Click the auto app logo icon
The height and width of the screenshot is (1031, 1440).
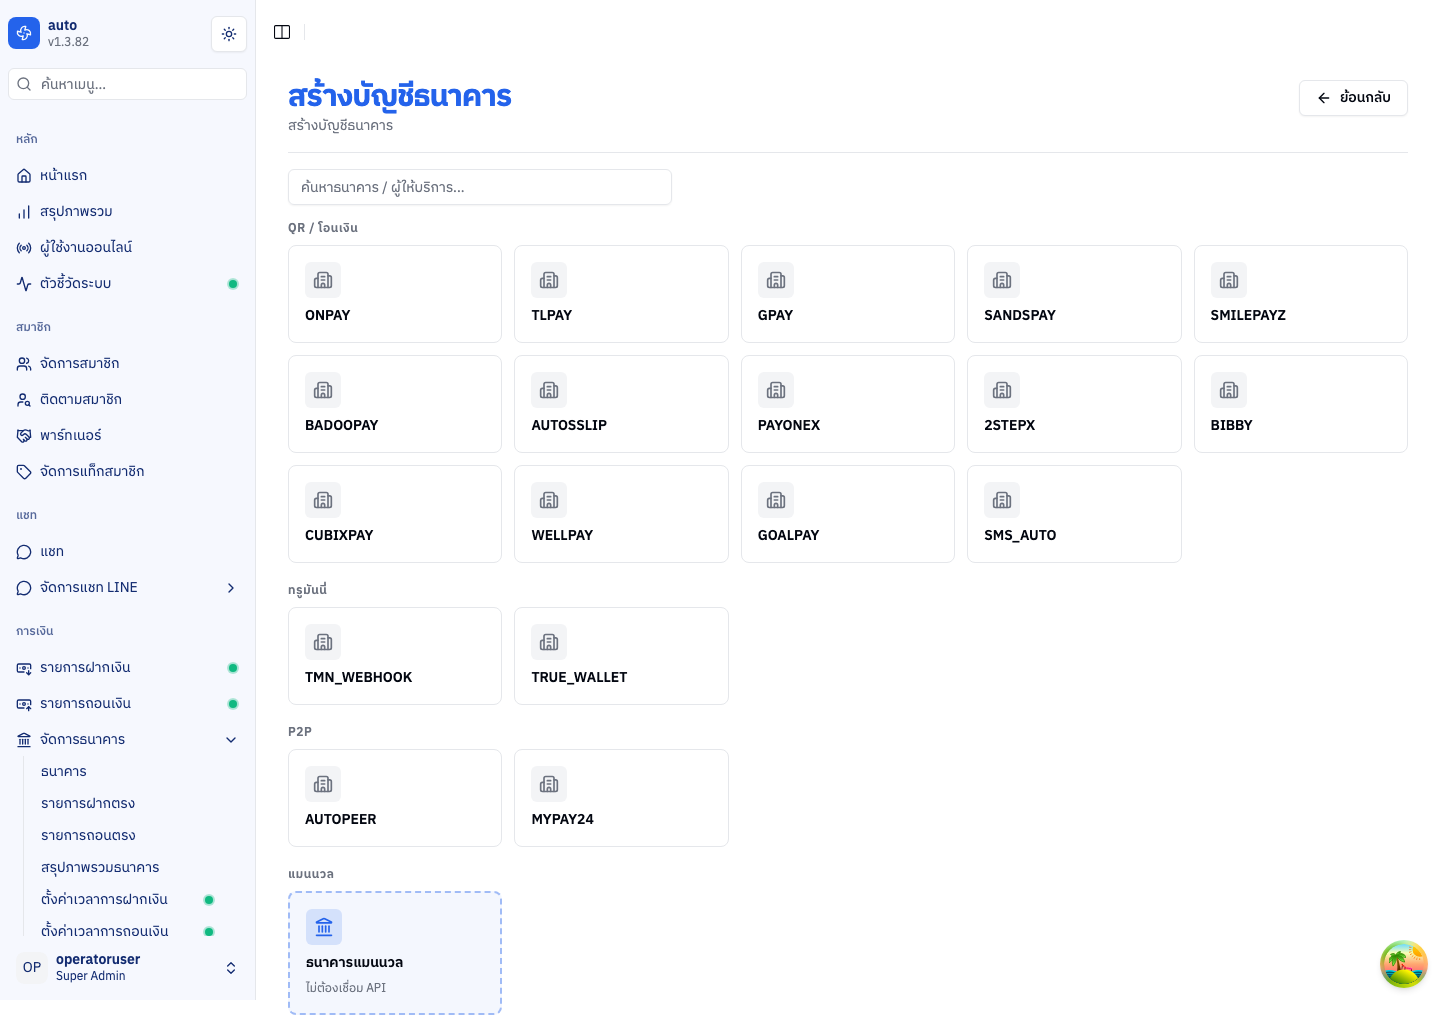(24, 33)
